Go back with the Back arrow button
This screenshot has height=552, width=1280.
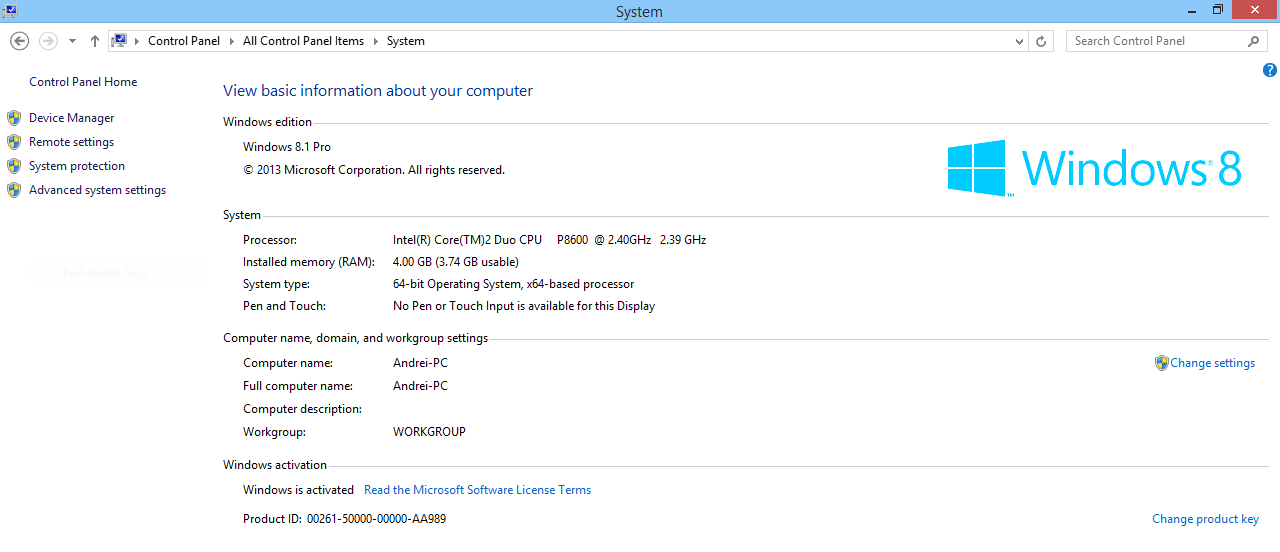tap(19, 41)
